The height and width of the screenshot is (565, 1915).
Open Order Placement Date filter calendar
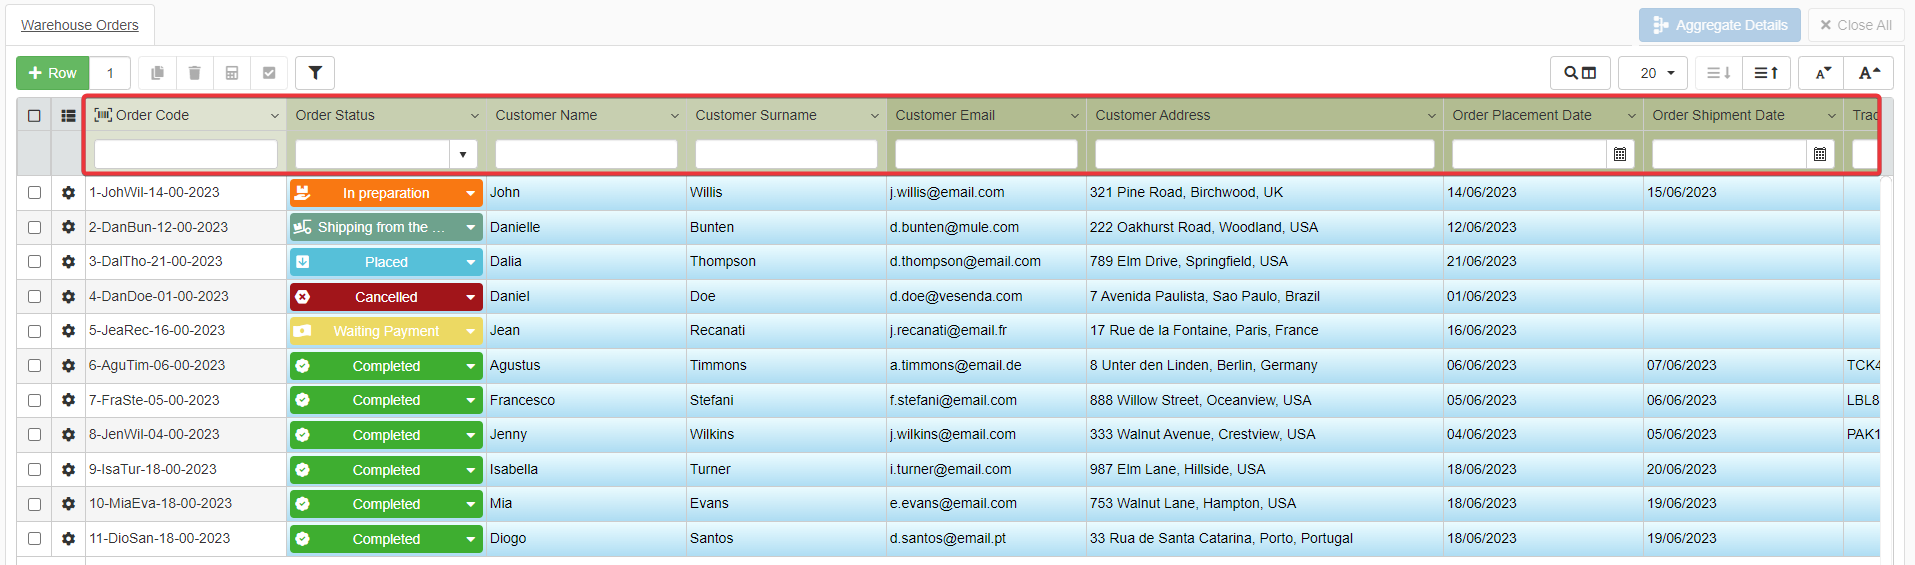pos(1620,154)
